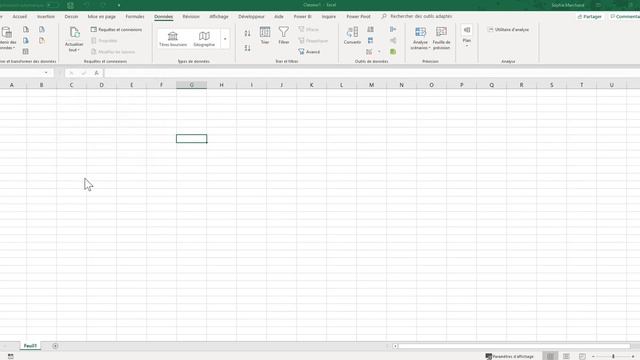Click the Utilitaire d'analyse button
This screenshot has width=640, height=360.
point(509,29)
